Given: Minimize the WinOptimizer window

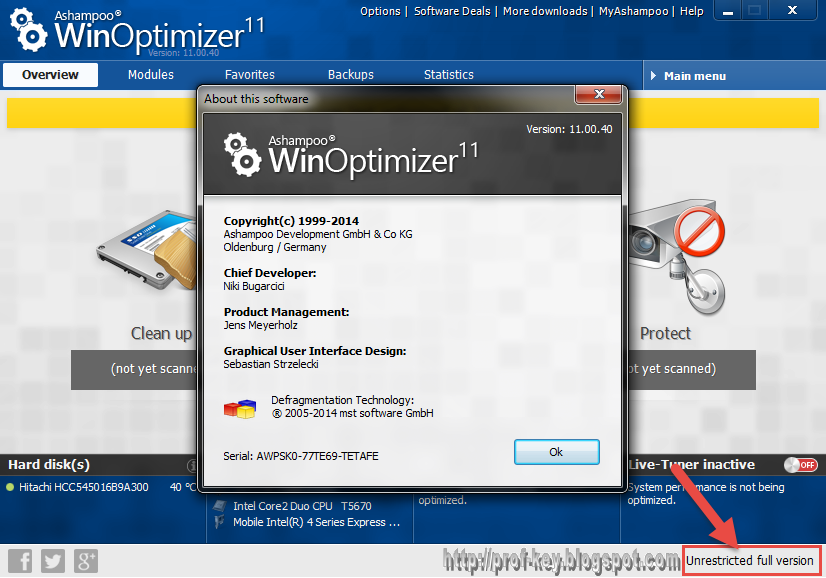Looking at the screenshot, I should pos(727,11).
